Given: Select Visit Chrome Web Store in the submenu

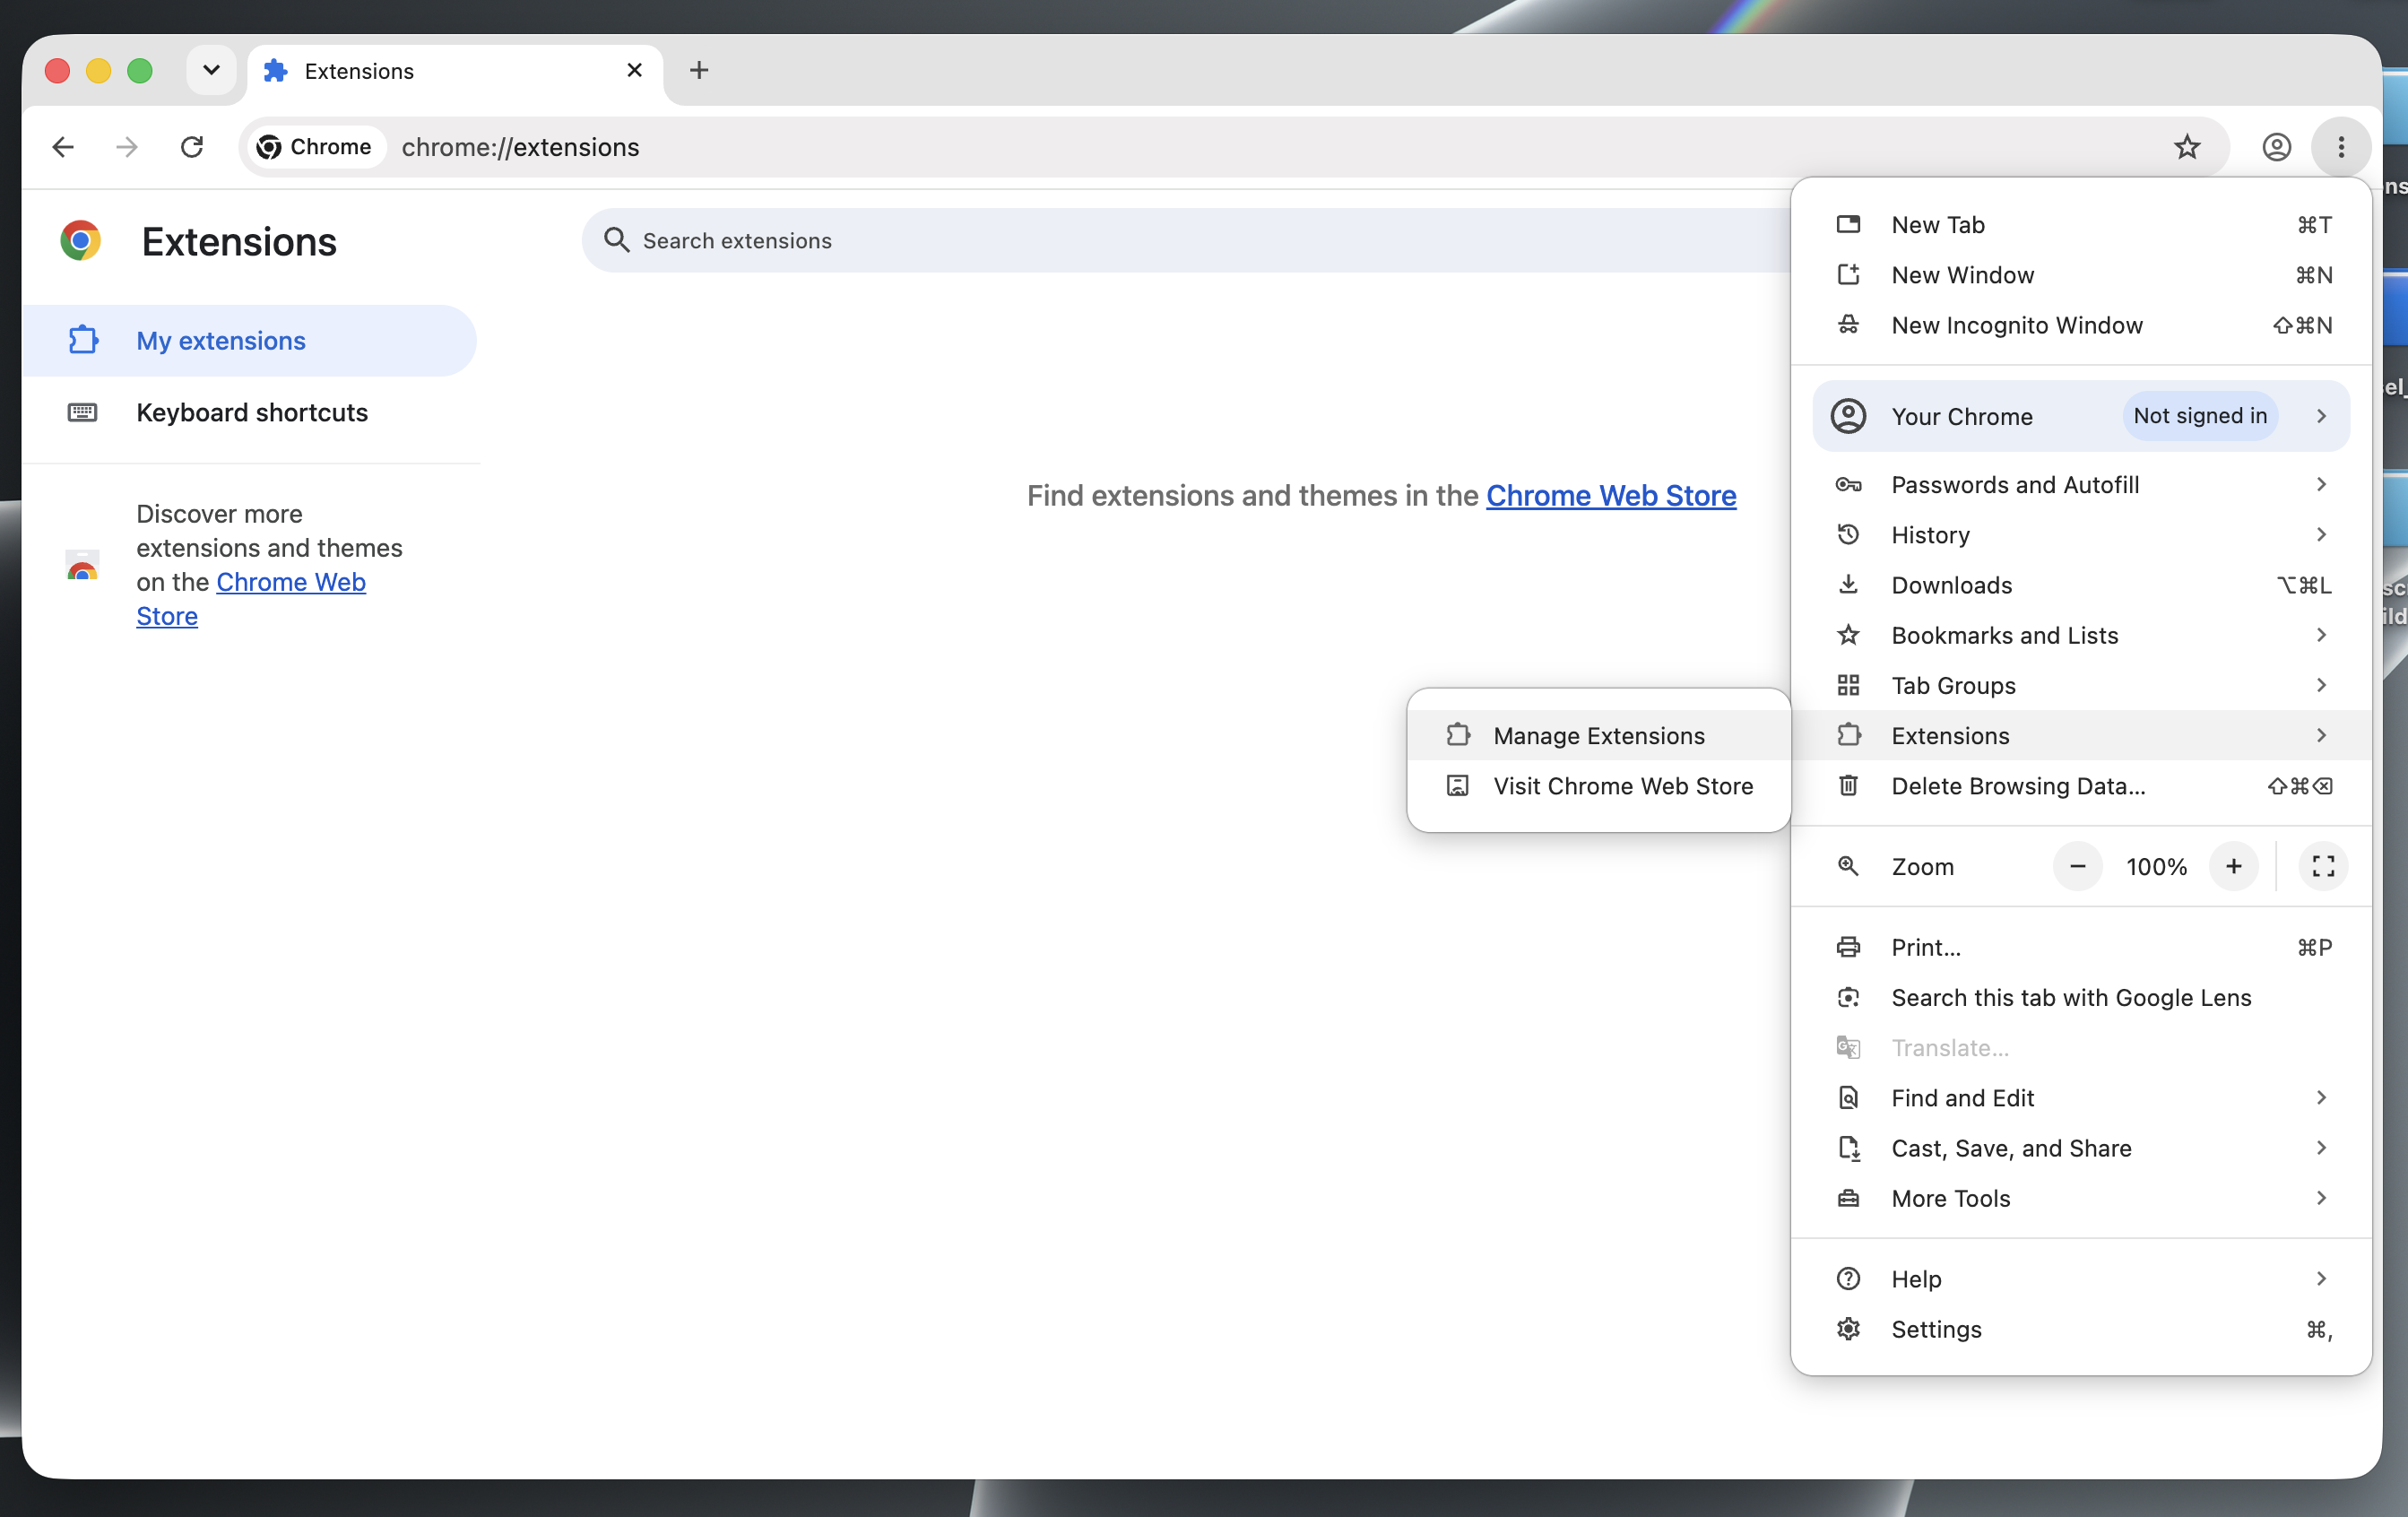Looking at the screenshot, I should point(1598,786).
